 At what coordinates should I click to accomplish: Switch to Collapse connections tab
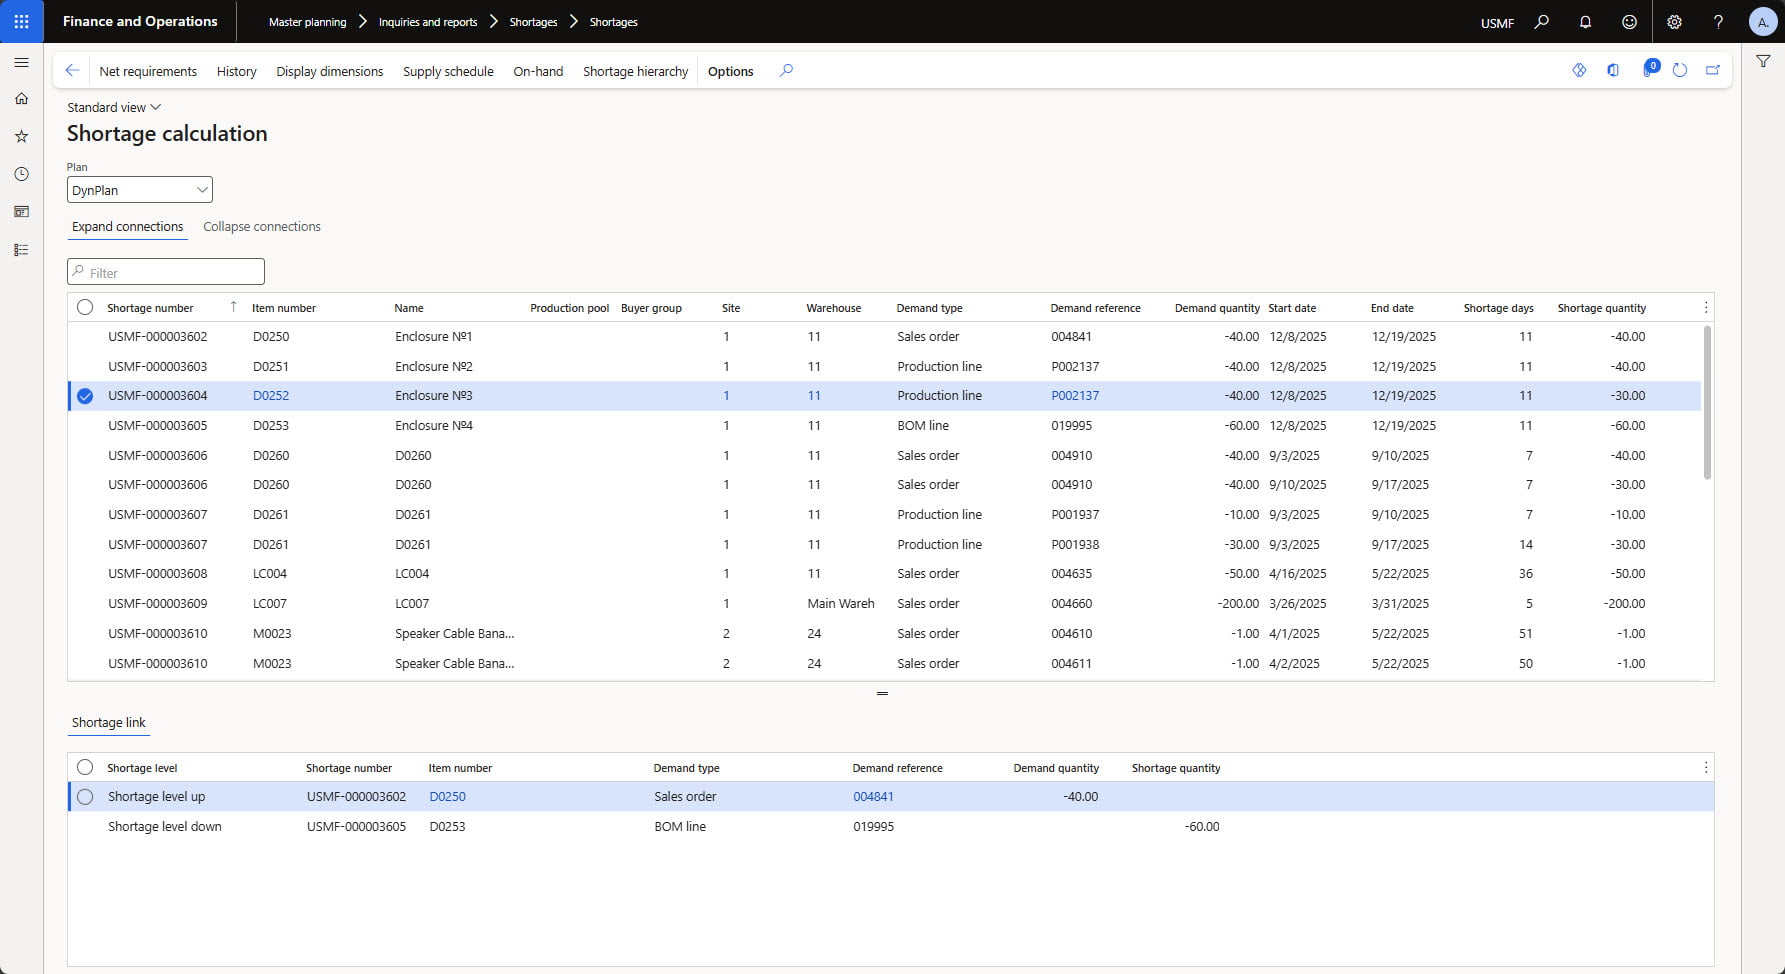[x=262, y=227]
